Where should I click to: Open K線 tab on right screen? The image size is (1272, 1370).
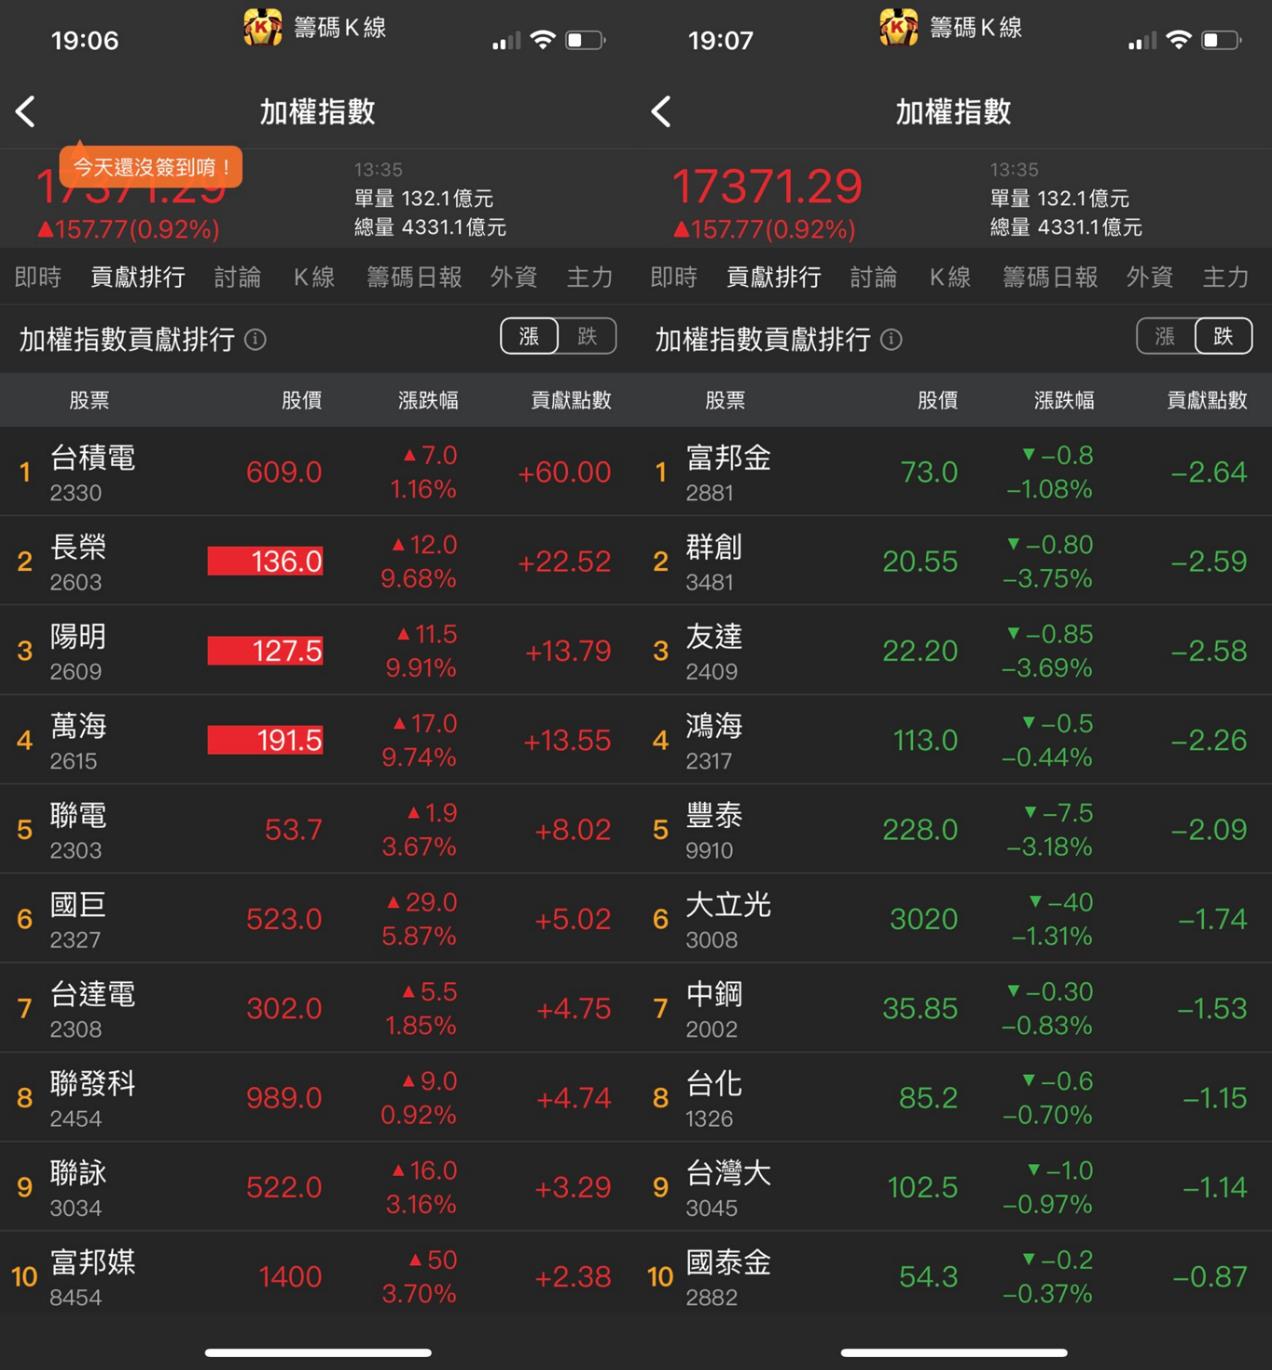[x=950, y=277]
